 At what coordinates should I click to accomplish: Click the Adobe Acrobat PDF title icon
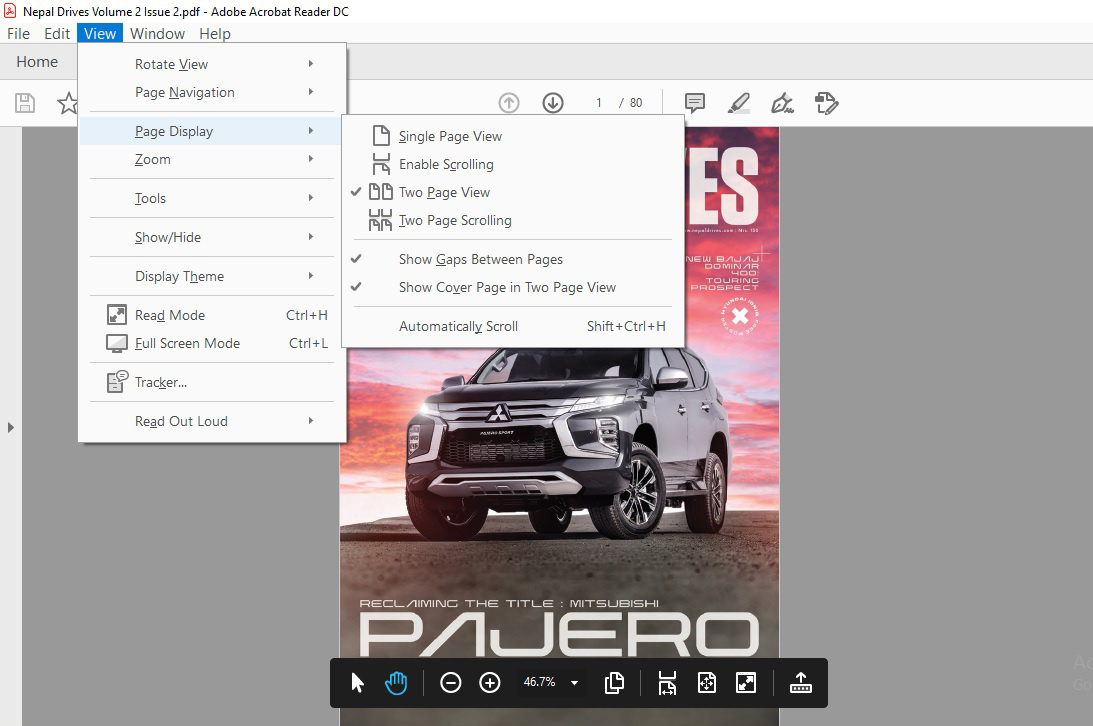click(x=10, y=11)
